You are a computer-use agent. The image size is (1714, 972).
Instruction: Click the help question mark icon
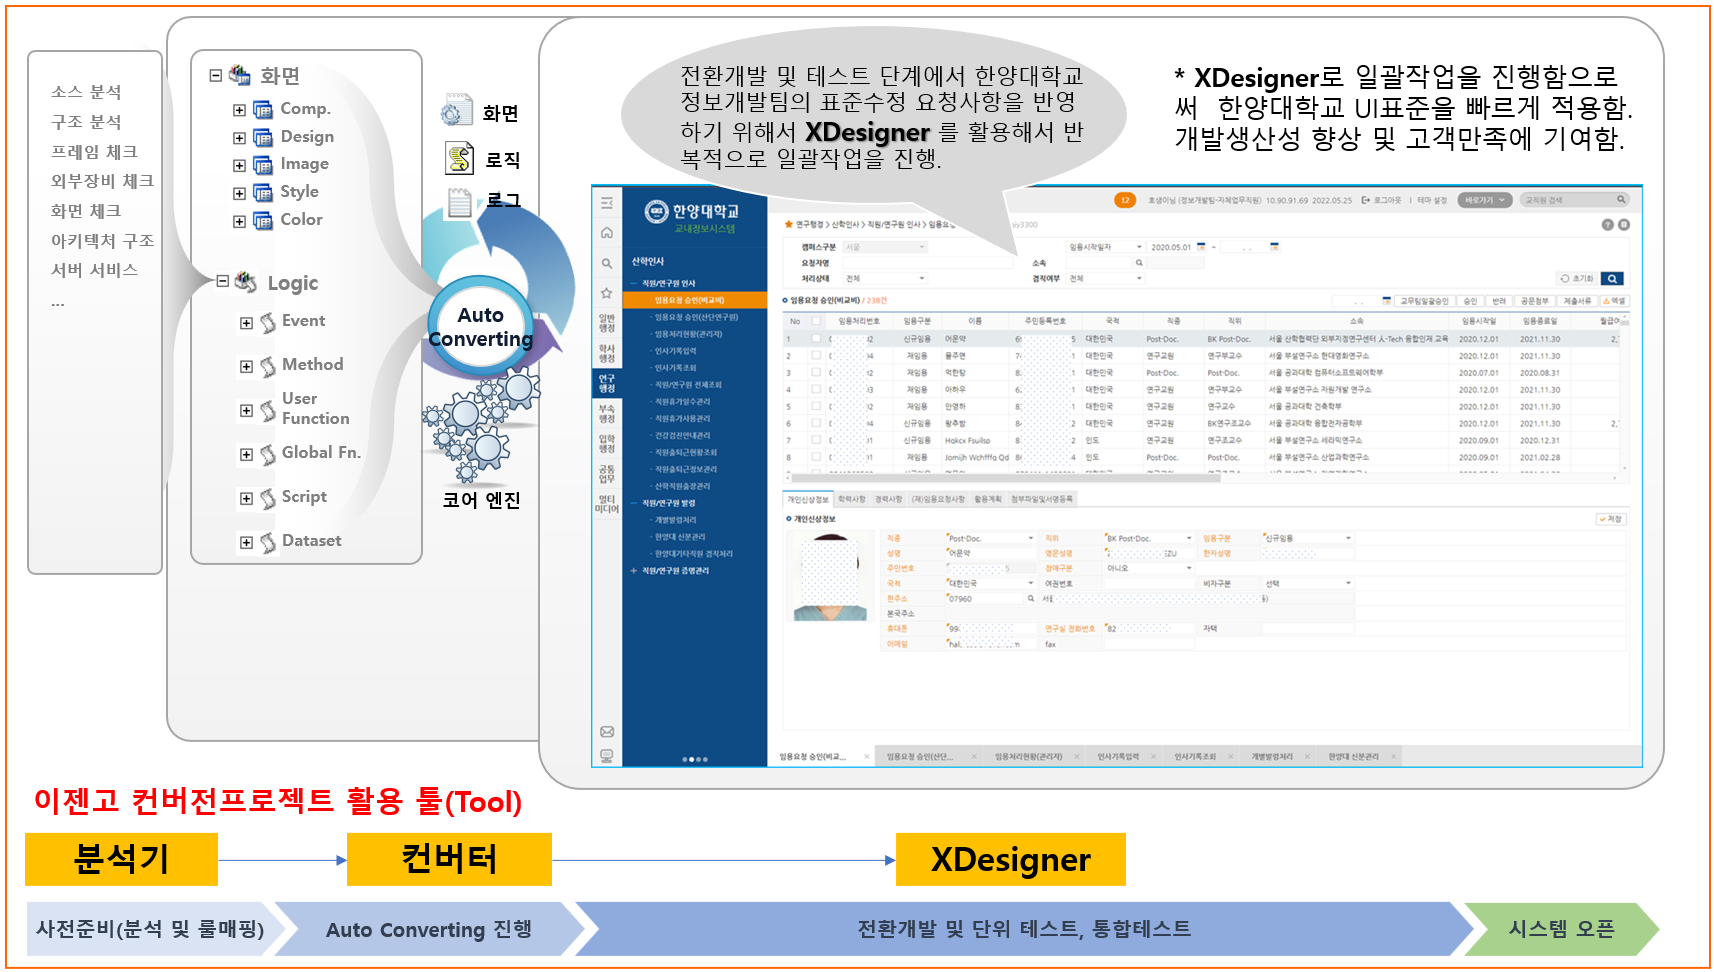coord(1608,225)
